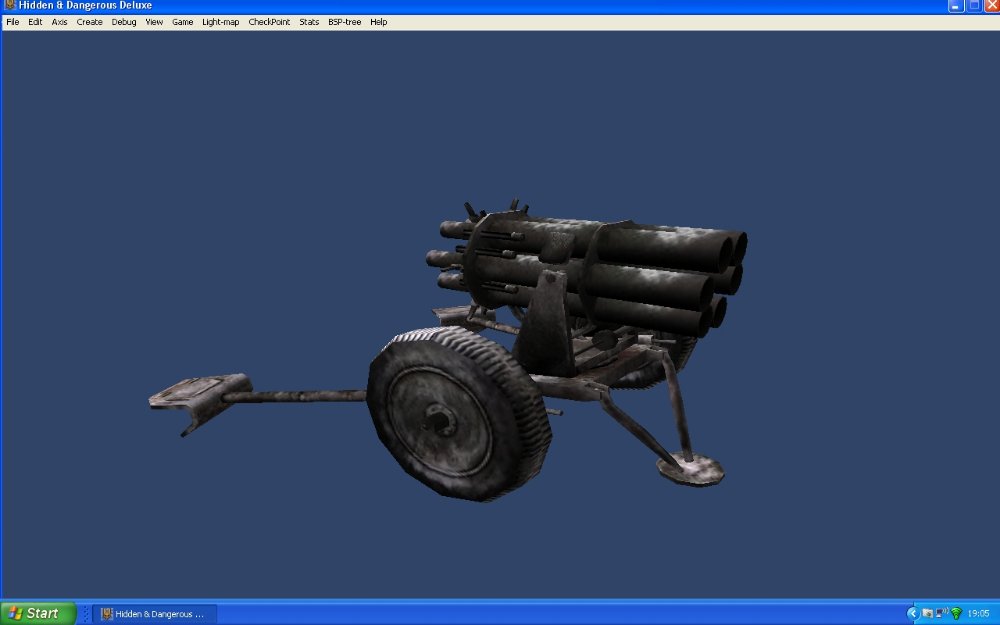The image size is (1000, 625).
Task: Maximize the Hidden & Dangerous Deluxe window
Action: point(974,6)
